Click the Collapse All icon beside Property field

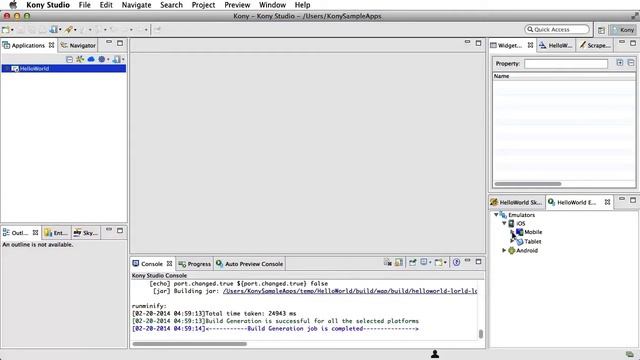pos(631,63)
